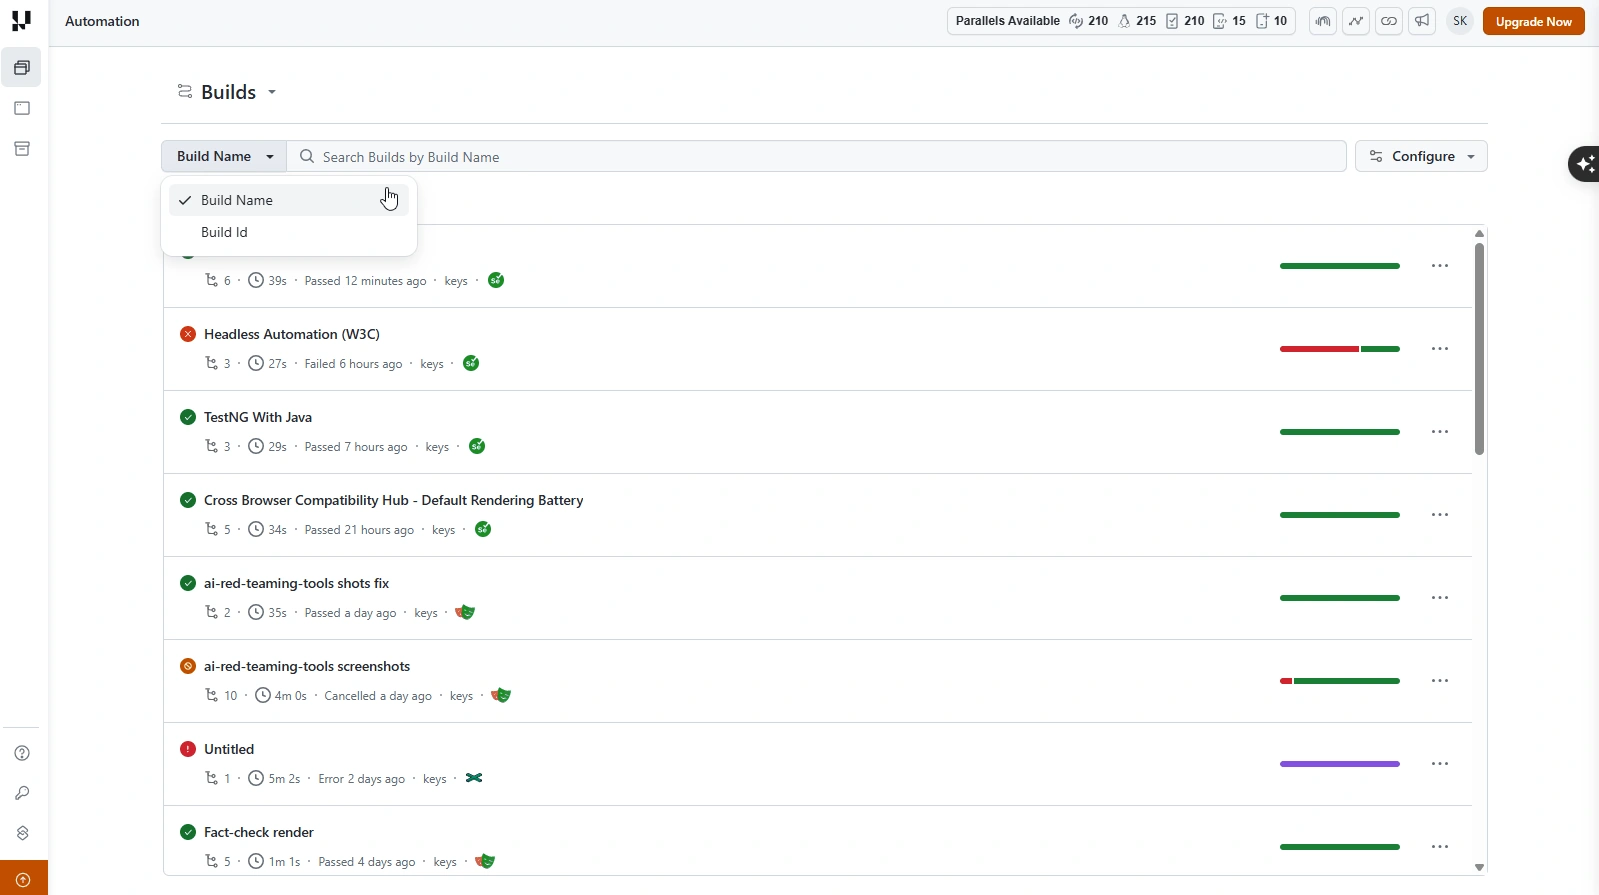
Task: Click the LambdaTest logo in the sidebar
Action: tap(21, 21)
